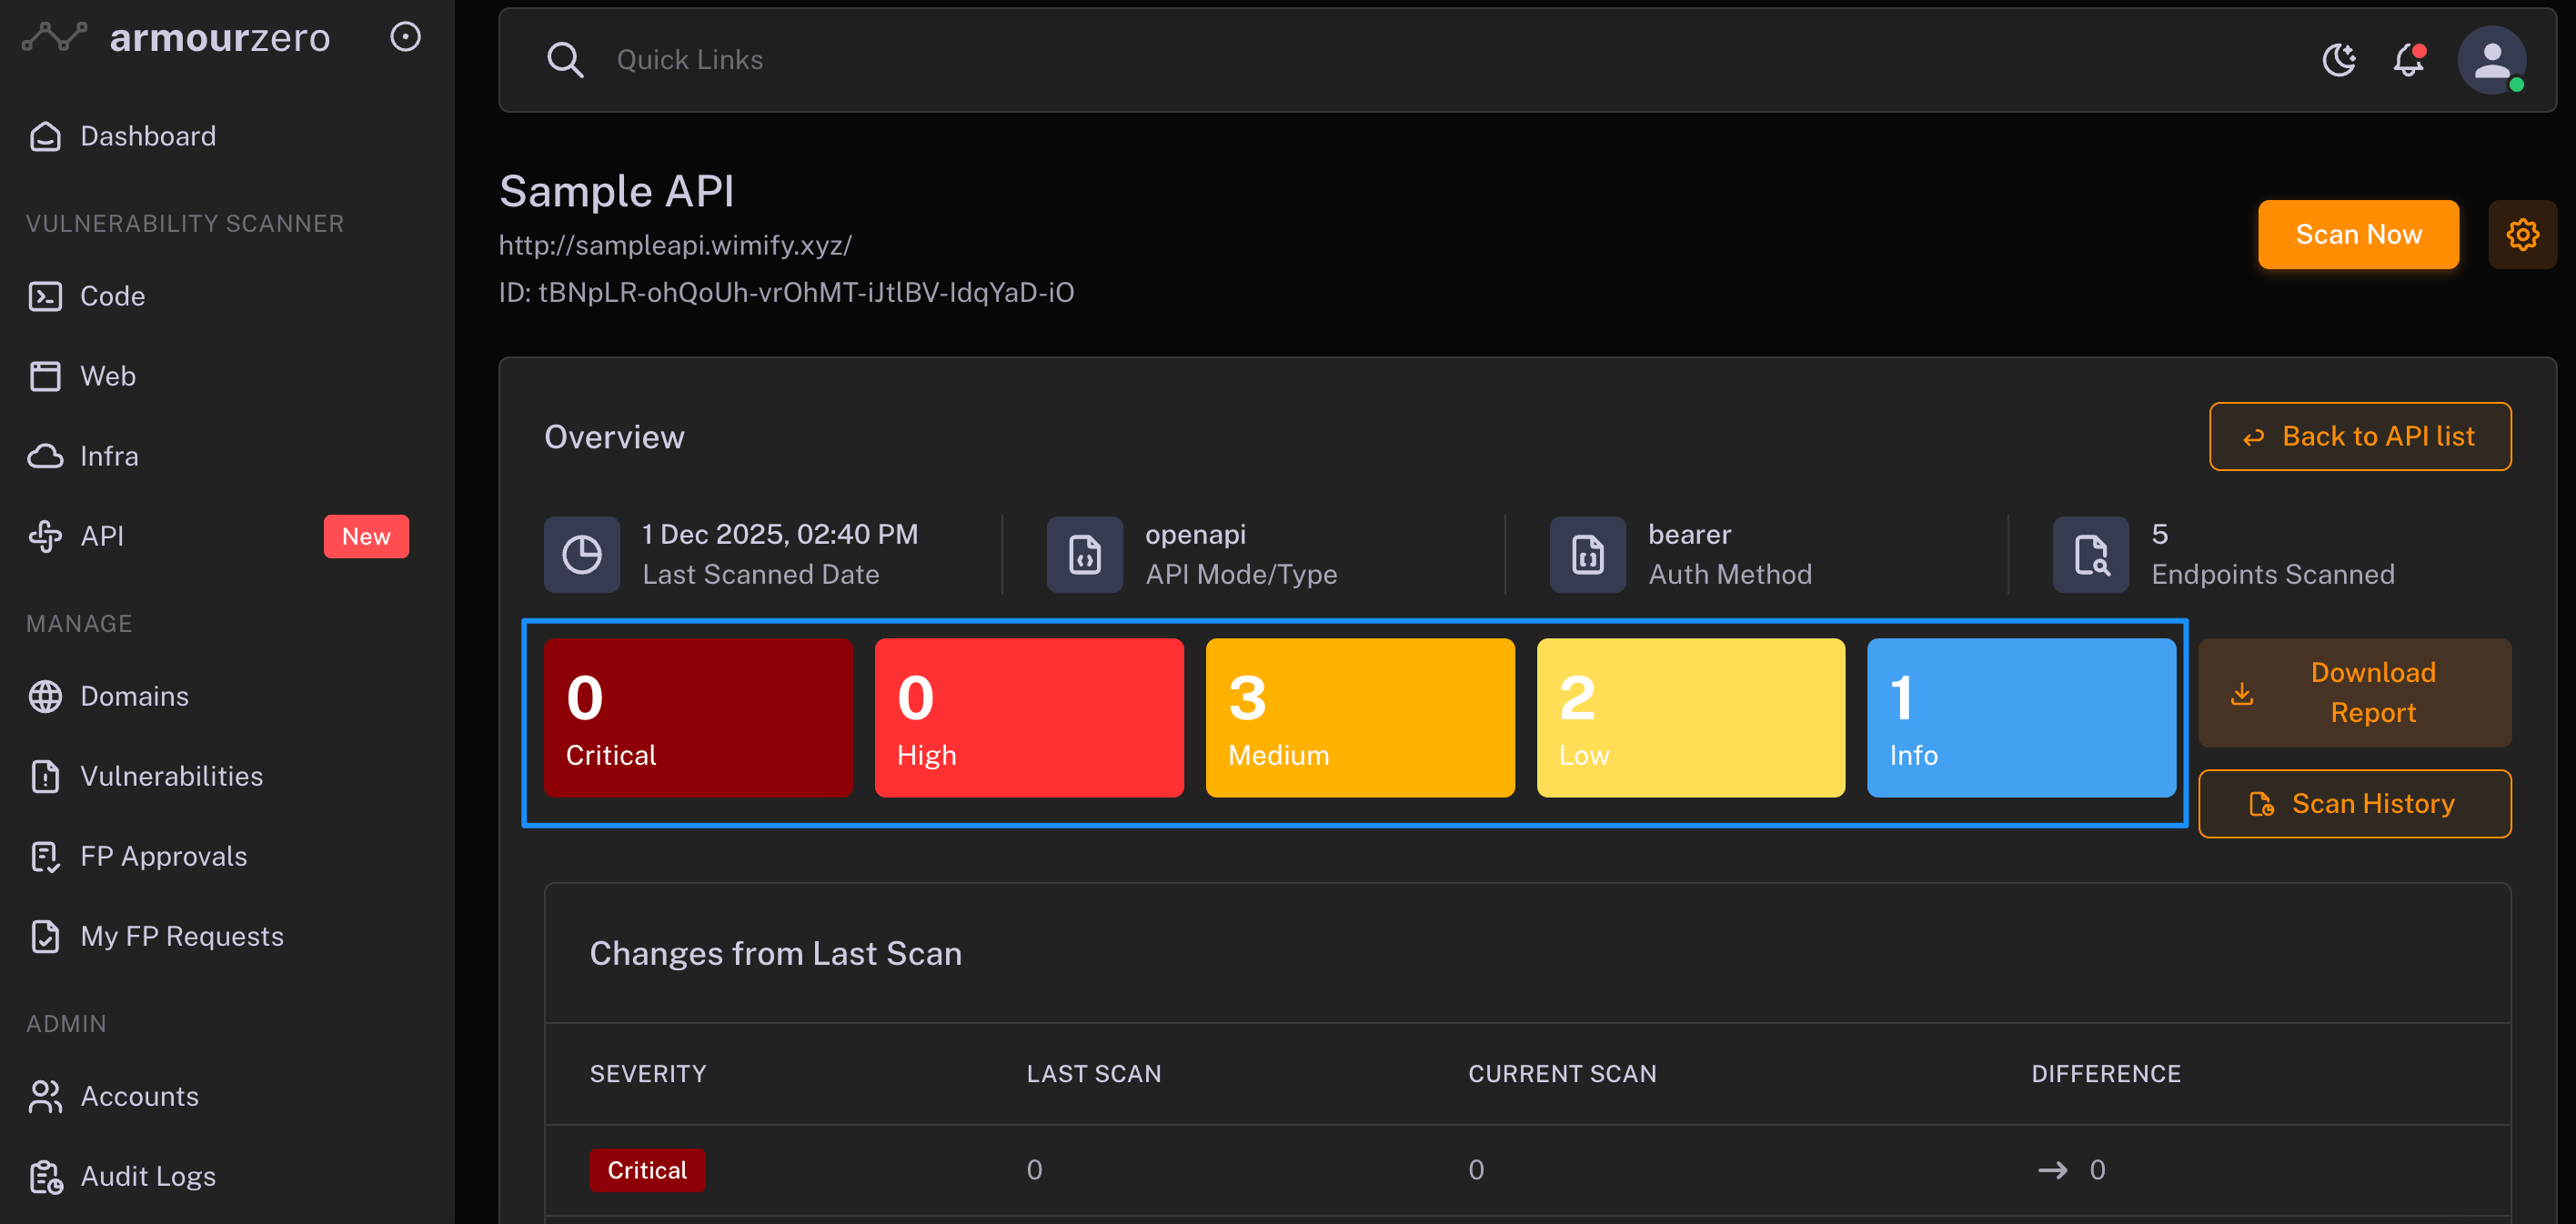Toggle dark mode moon icon
Screen dimensions: 2576x1224
tap(2338, 60)
